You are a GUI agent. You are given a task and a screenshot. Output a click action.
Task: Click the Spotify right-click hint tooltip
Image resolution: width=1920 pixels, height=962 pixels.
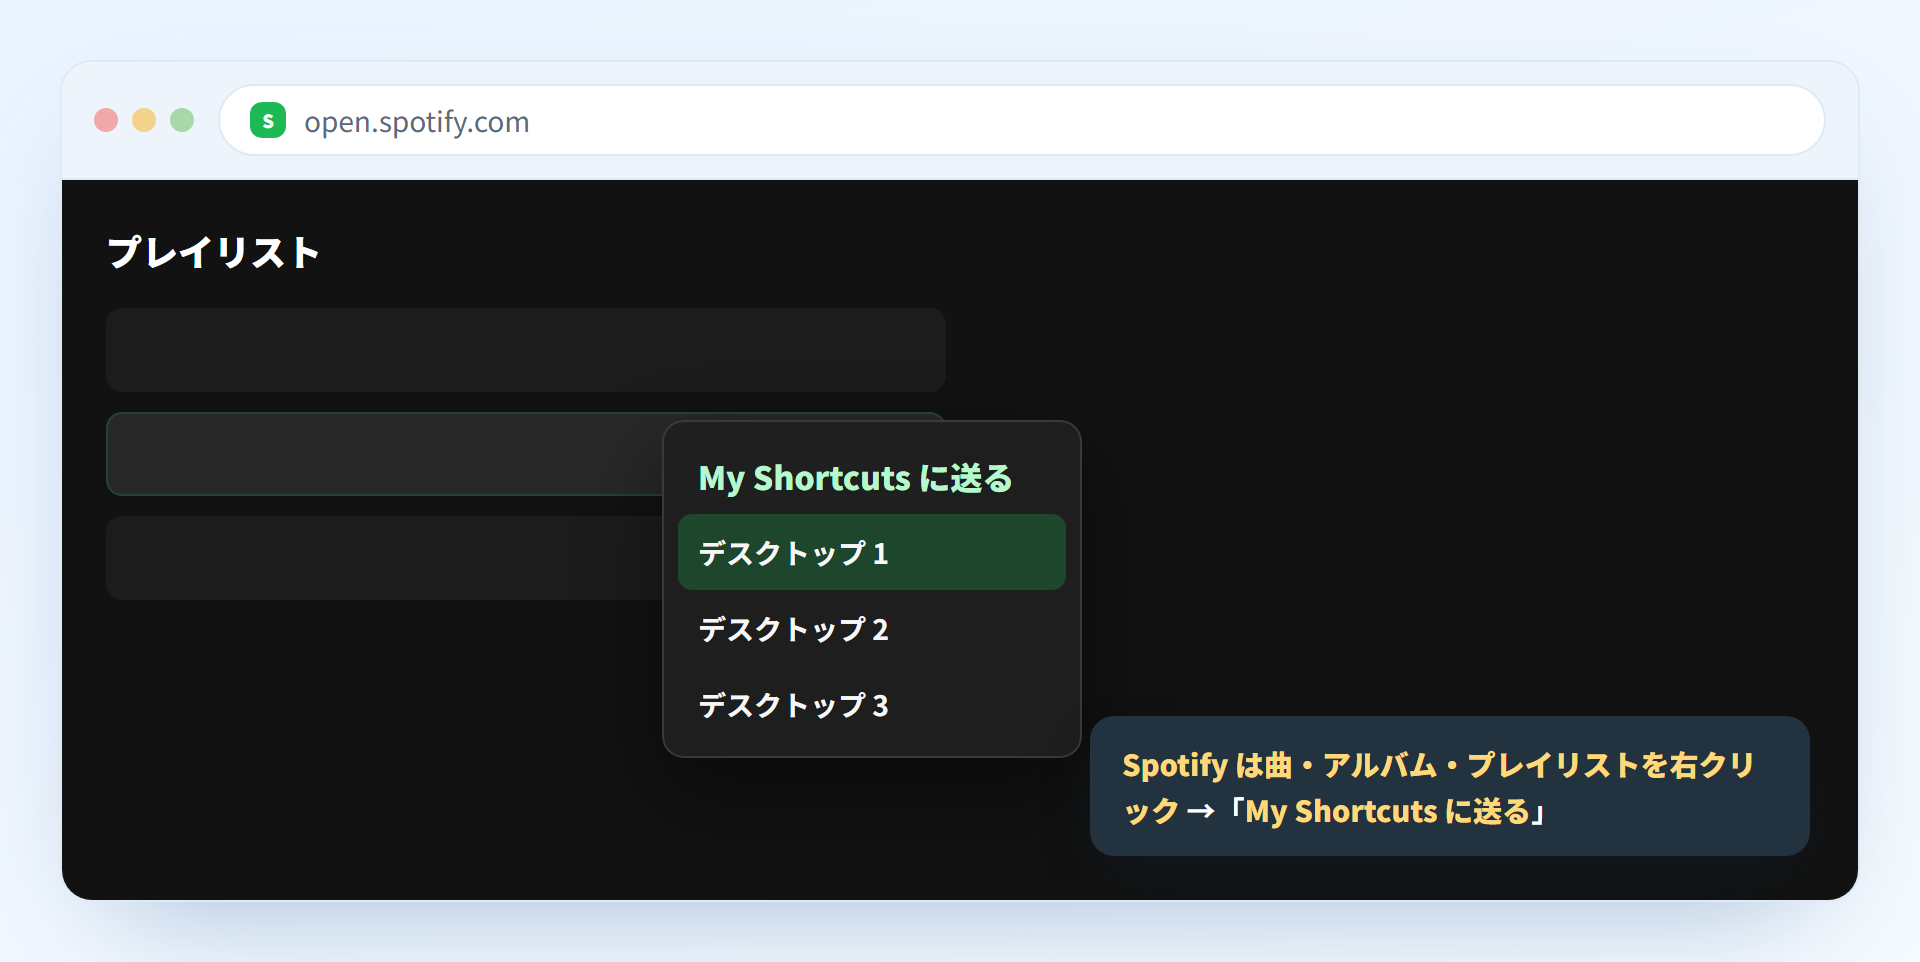(x=1449, y=786)
